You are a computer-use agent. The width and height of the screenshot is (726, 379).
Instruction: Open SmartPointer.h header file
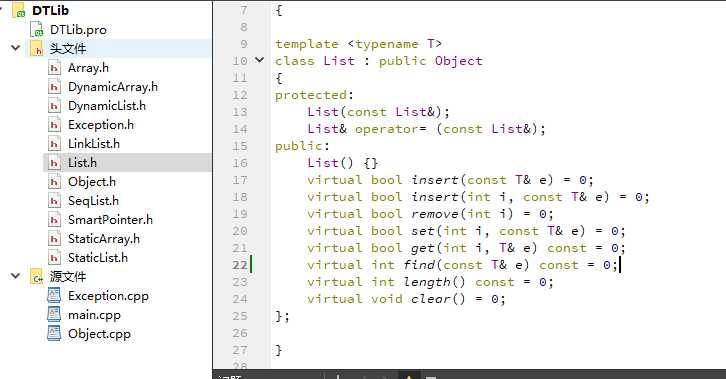tap(110, 220)
